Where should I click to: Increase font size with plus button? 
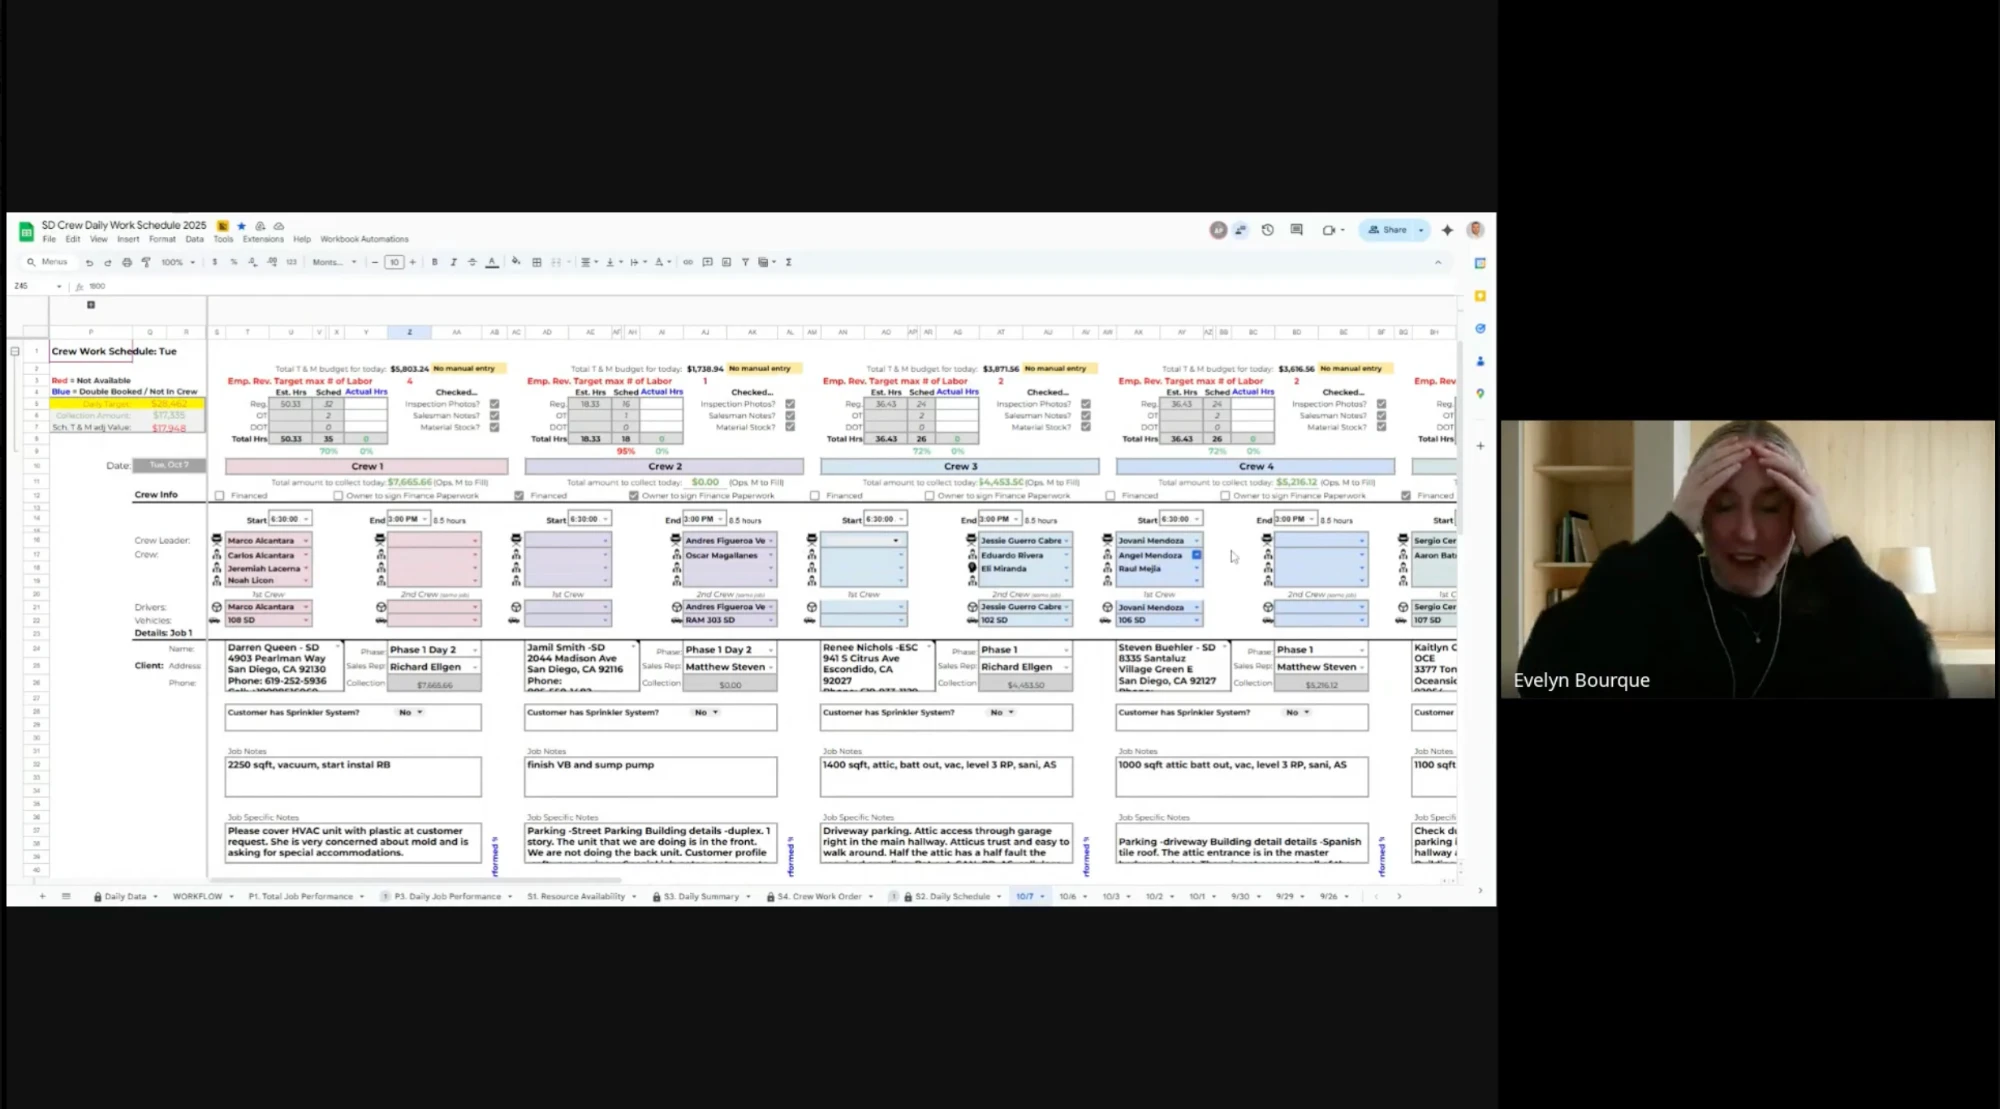pos(412,262)
